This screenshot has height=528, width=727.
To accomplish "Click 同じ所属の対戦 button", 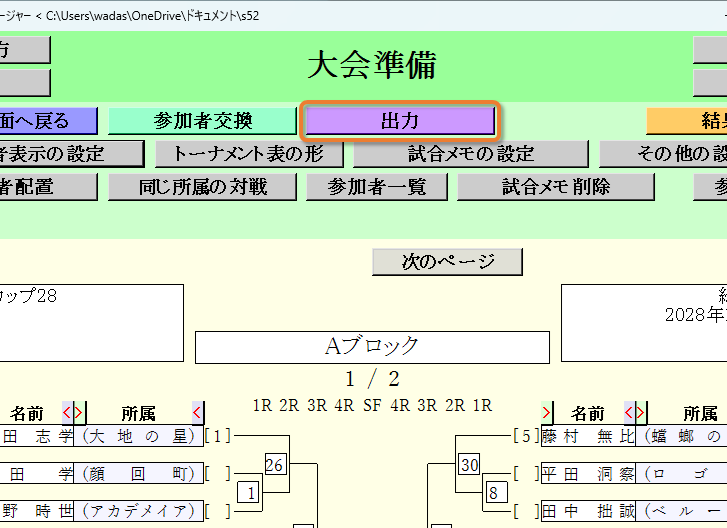I will (x=202, y=187).
